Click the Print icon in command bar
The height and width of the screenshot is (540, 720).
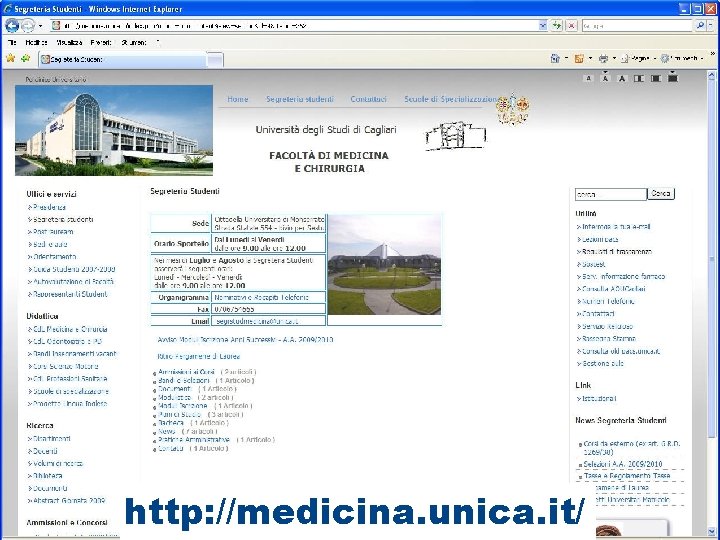(603, 58)
